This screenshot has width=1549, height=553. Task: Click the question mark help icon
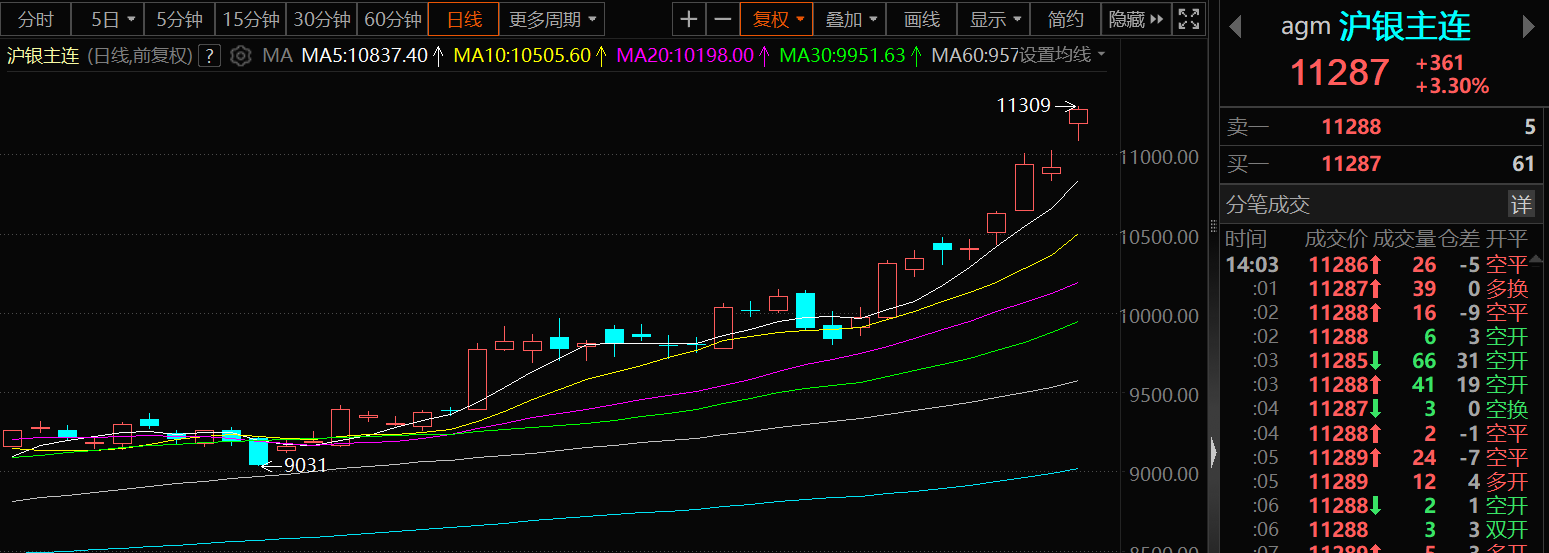point(209,56)
